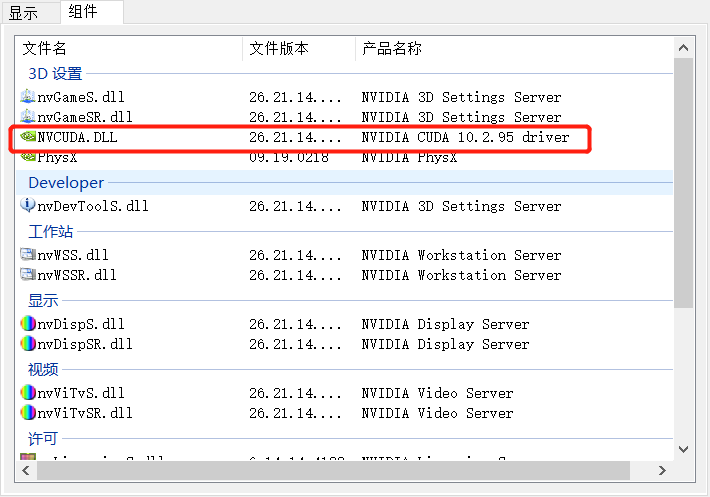Sort by 文件名 column header
Screen dimensions: 710x497
coord(129,48)
